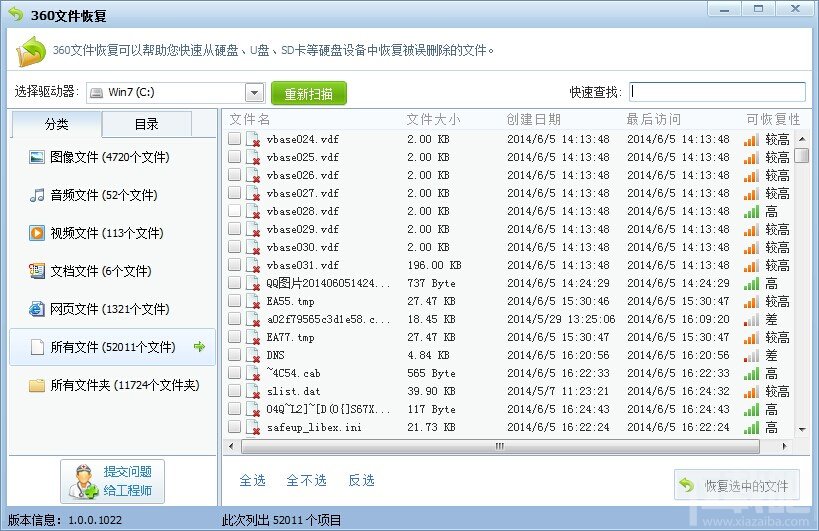
Task: Click the deleted file icon of vbase031.vdf
Action: coord(253,265)
